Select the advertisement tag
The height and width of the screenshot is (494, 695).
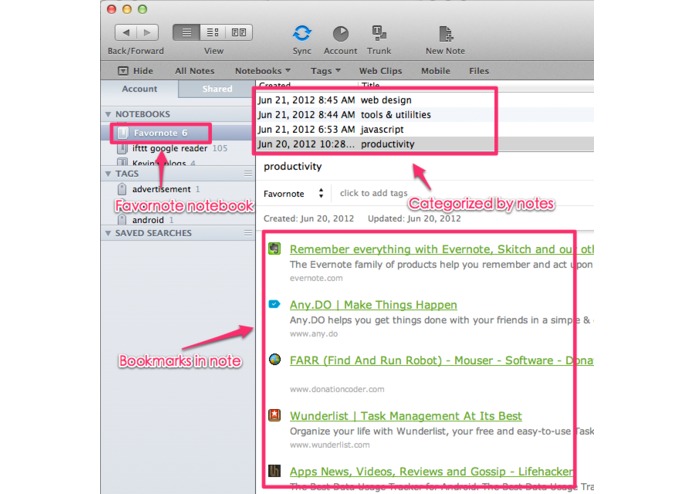[178, 189]
